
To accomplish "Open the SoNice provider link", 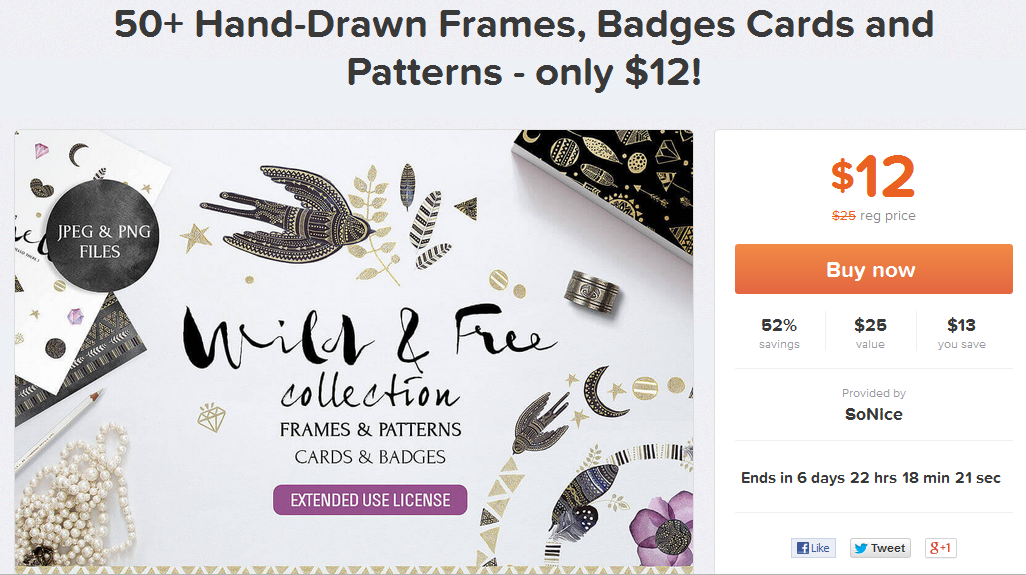I will tap(873, 414).
